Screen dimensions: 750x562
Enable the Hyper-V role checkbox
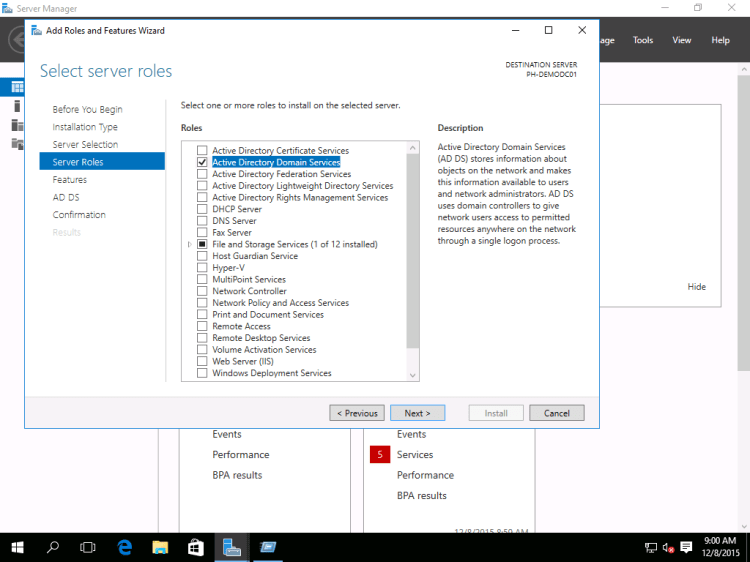(x=202, y=268)
